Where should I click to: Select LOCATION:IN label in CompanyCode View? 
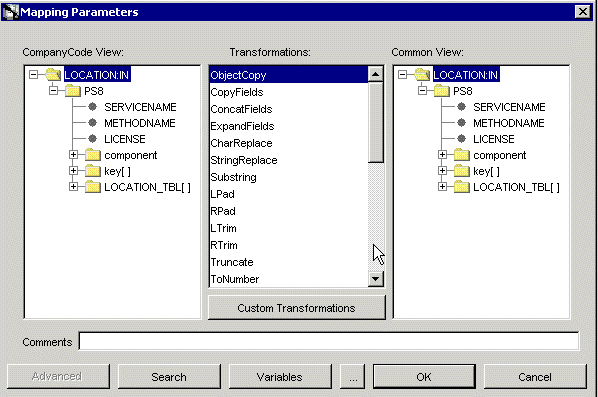(97, 75)
